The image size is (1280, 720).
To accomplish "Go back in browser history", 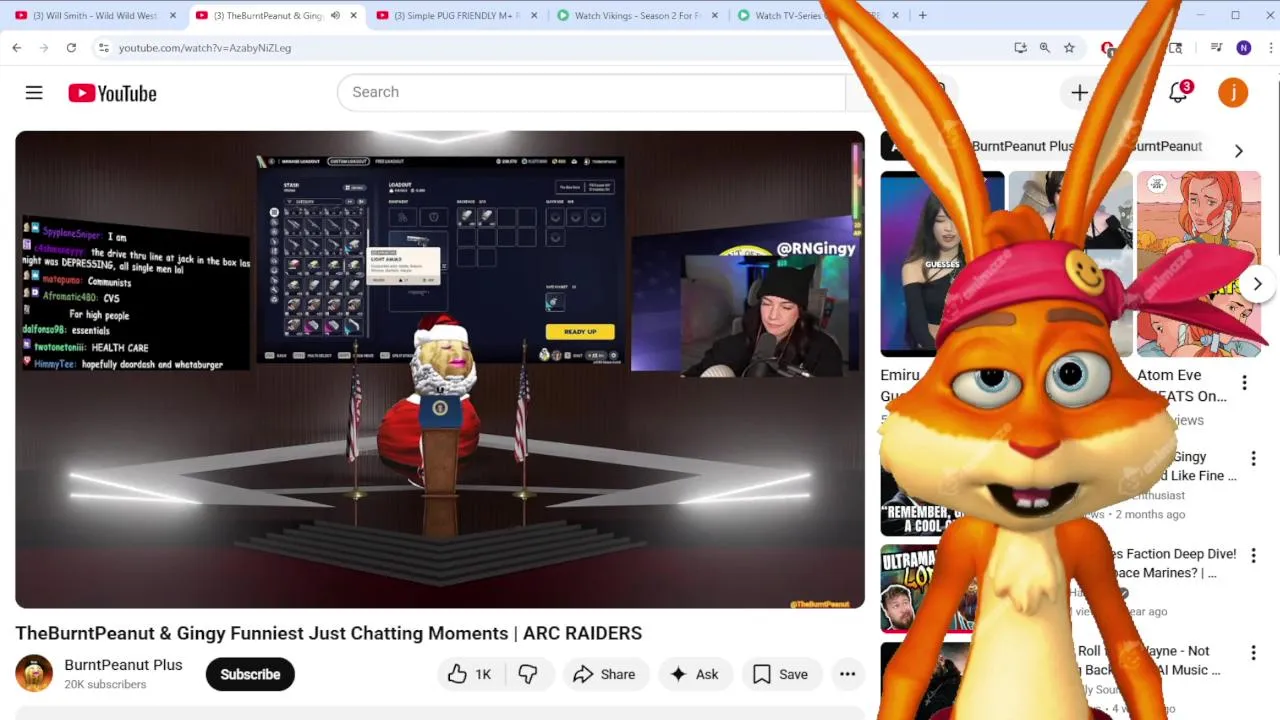I will (x=17, y=47).
